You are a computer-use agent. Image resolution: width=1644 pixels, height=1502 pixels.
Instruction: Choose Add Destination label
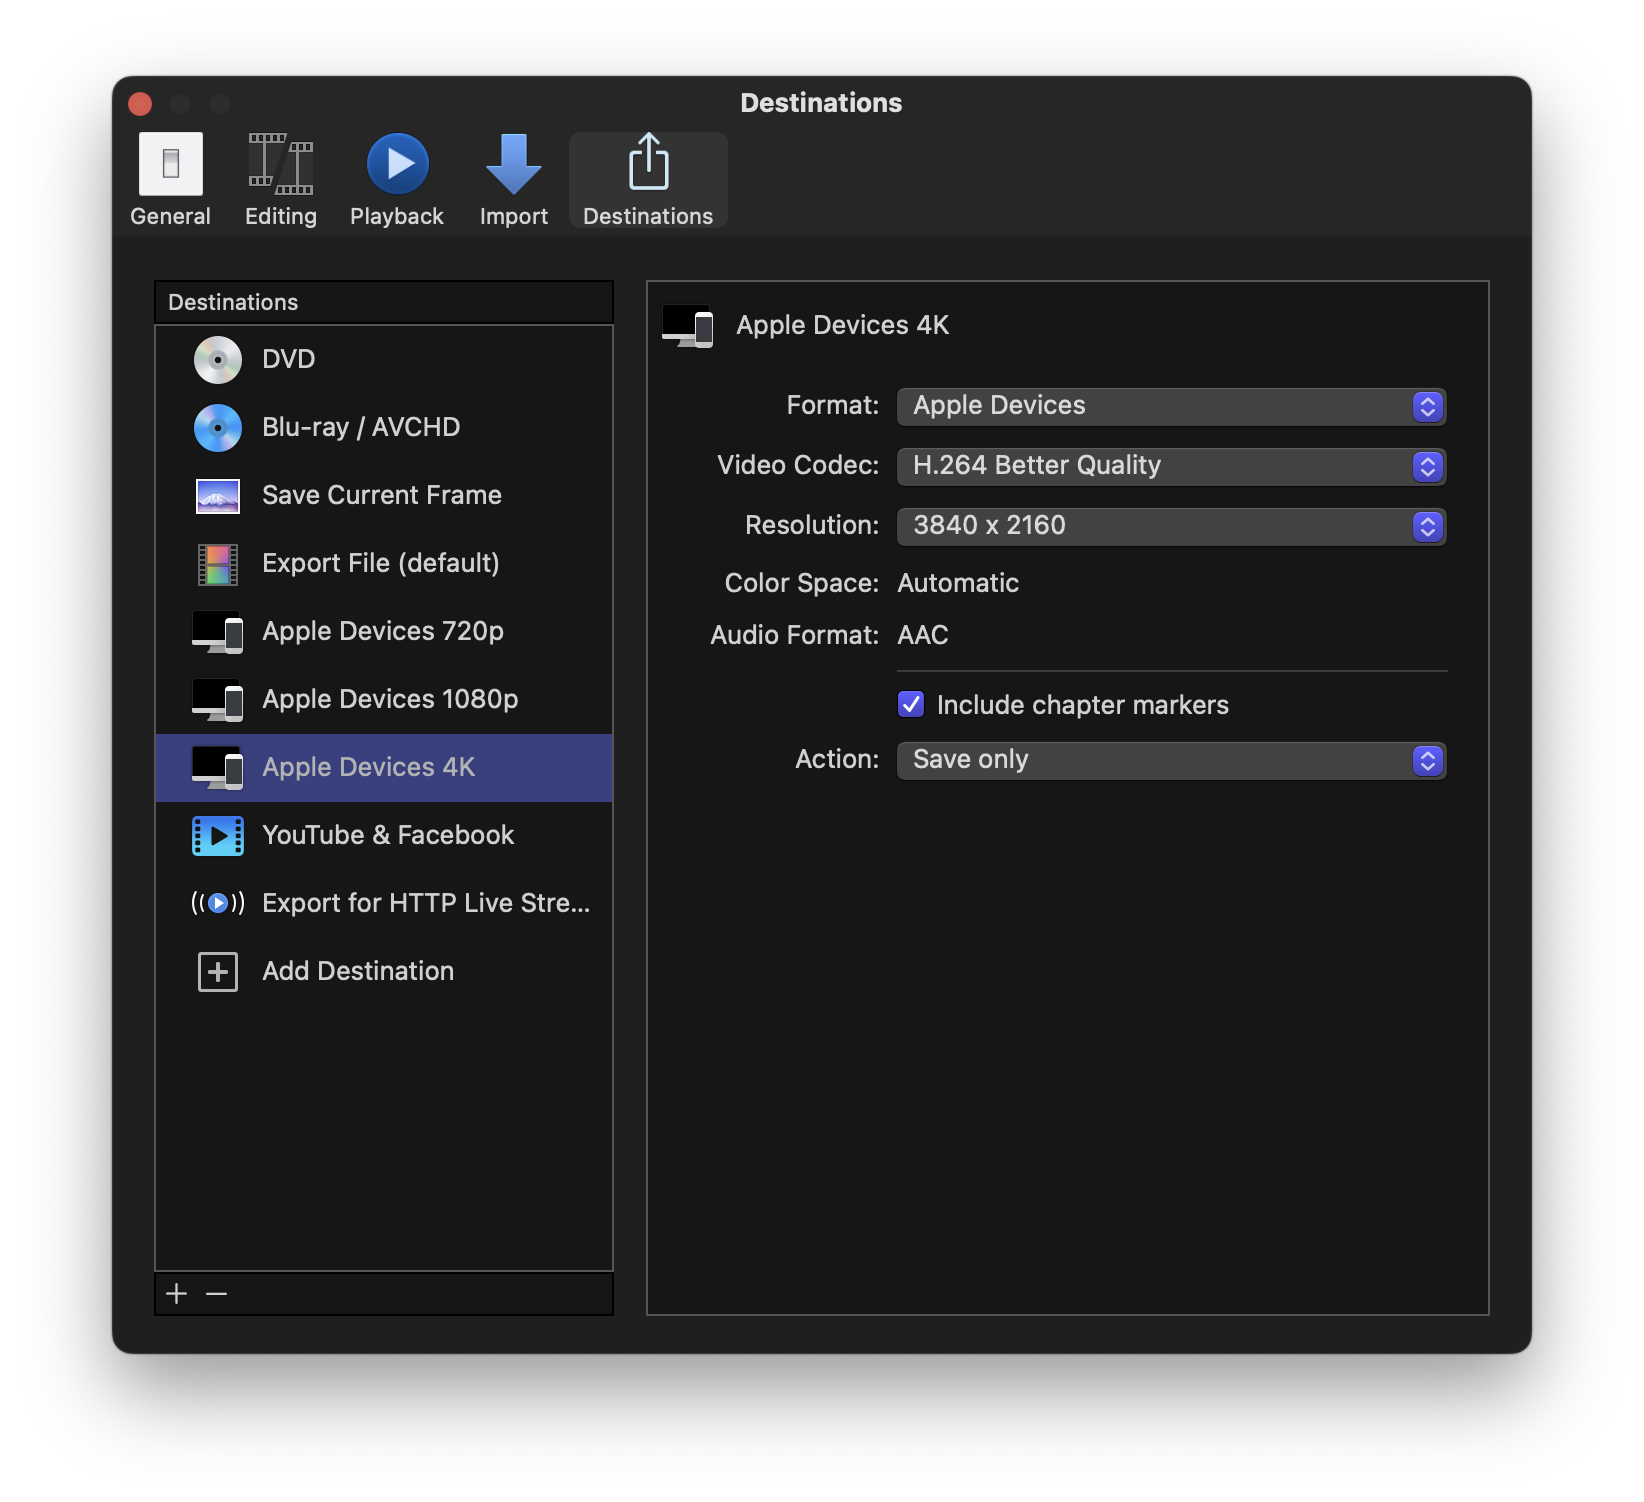[x=358, y=972]
